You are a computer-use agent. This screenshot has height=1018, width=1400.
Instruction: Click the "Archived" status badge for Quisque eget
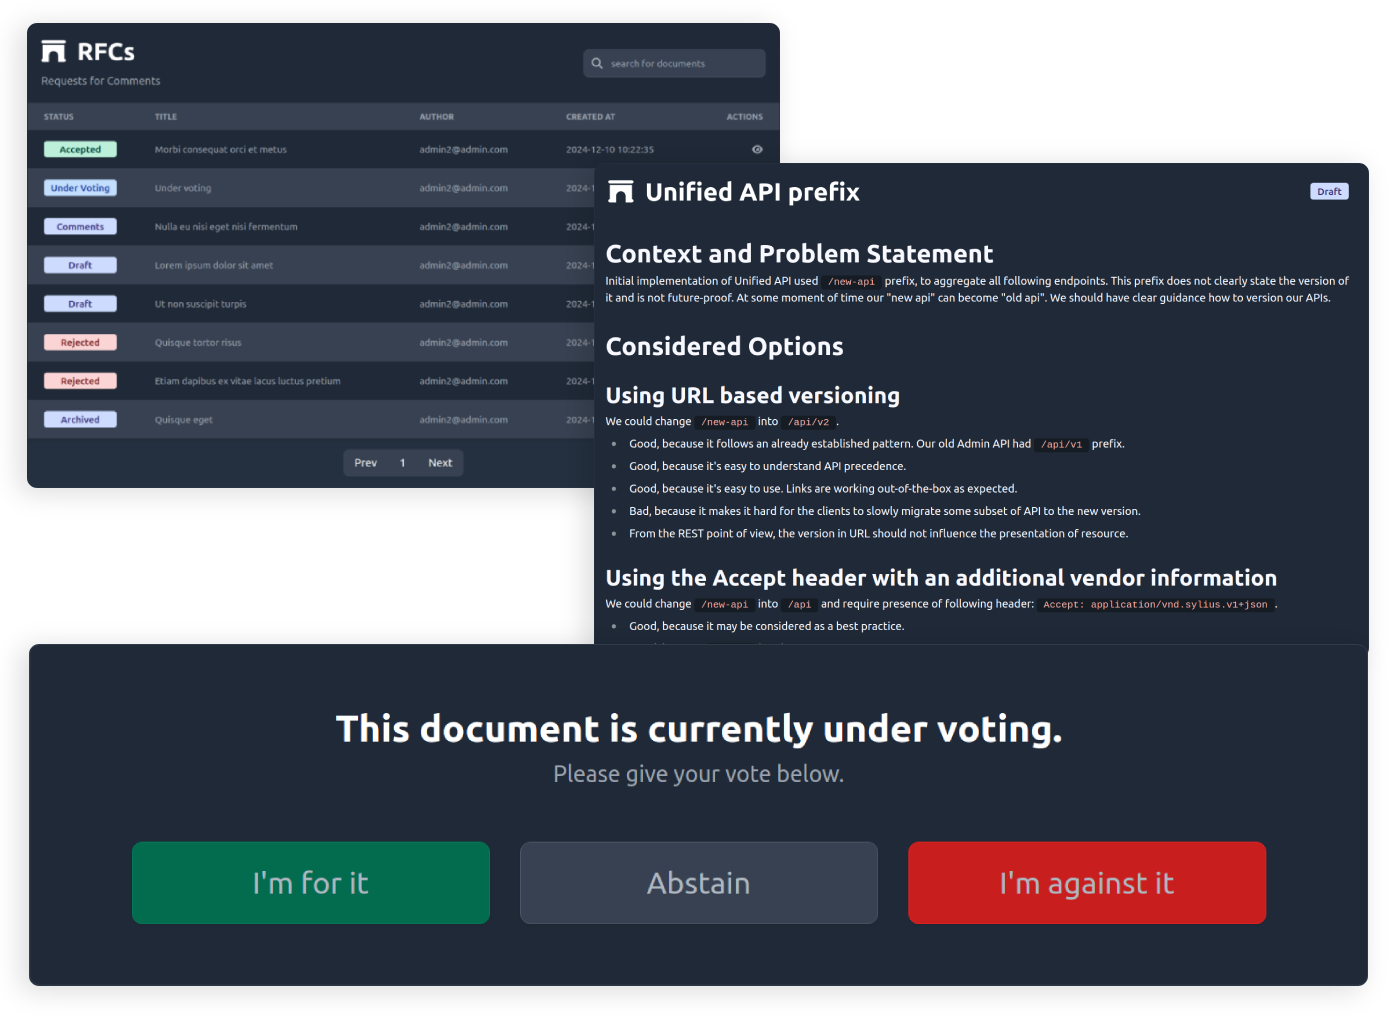[x=80, y=419]
